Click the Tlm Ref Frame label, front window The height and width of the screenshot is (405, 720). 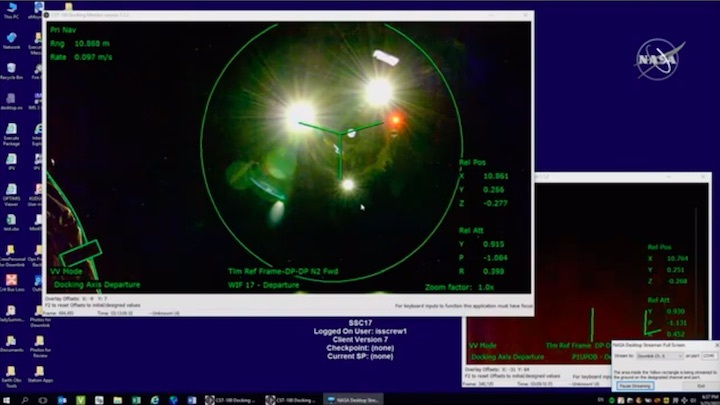(283, 271)
